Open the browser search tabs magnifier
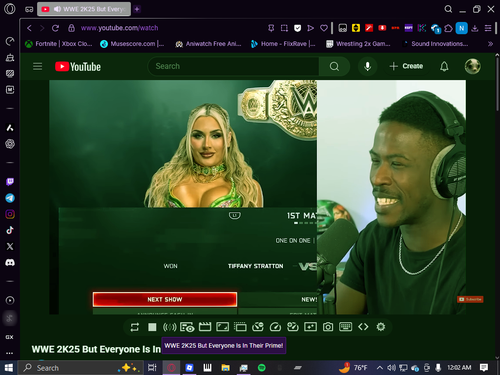The width and height of the screenshot is (500, 375). pyautogui.click(x=448, y=9)
